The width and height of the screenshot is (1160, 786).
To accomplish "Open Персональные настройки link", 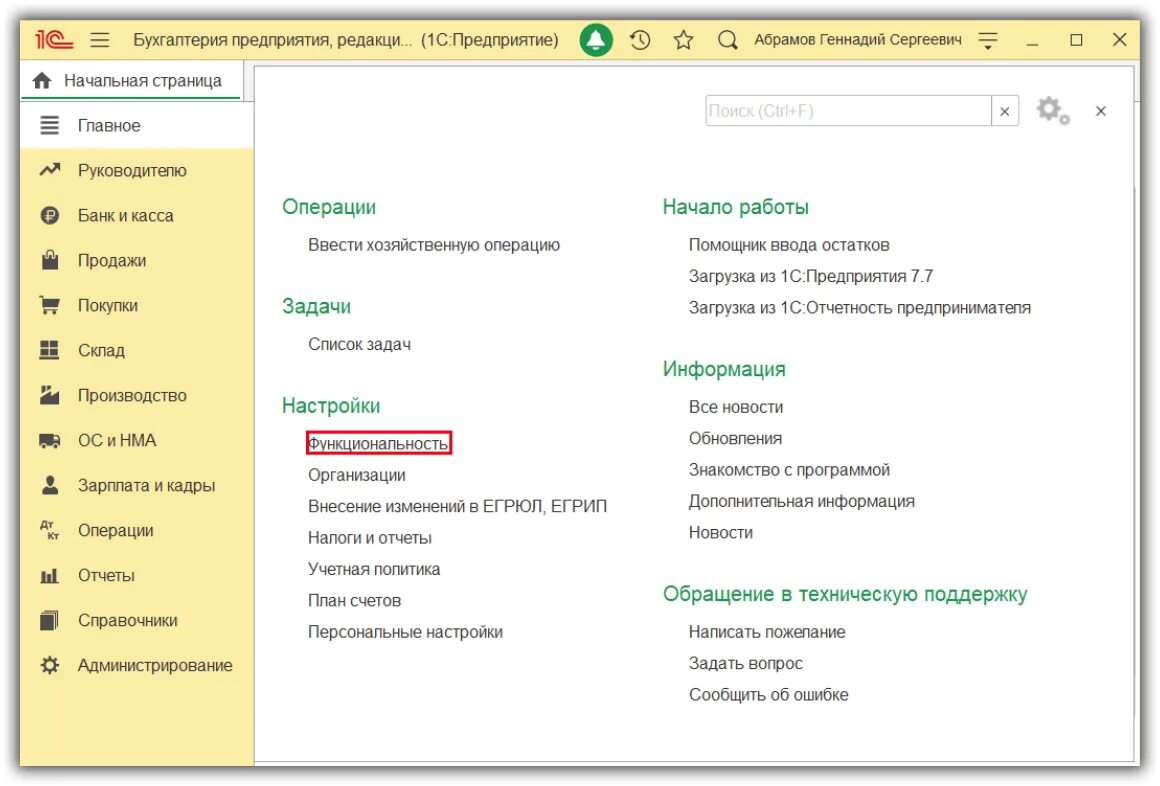I will tap(405, 632).
